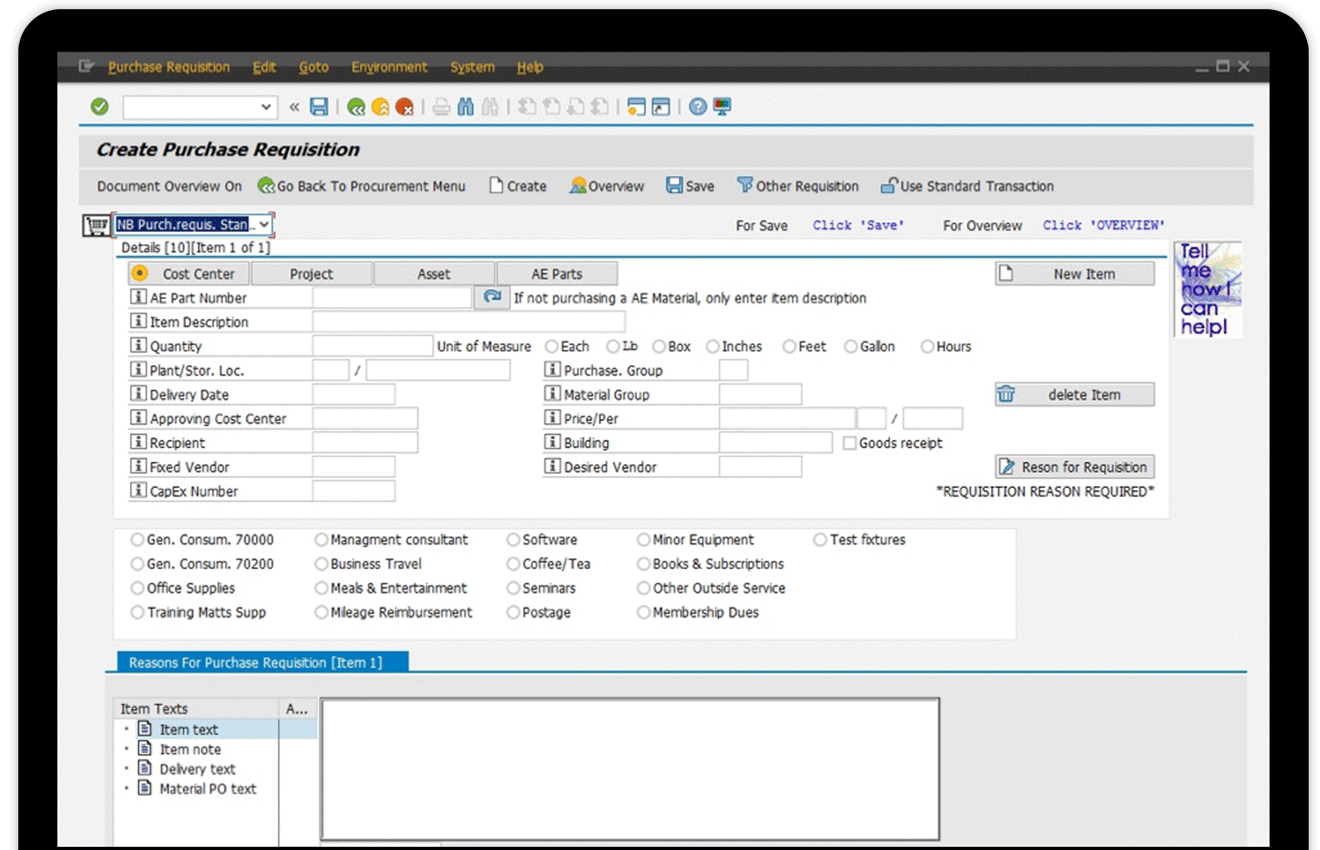Click the yellow Exit icon
Image resolution: width=1320 pixels, height=850 pixels.
[x=380, y=107]
